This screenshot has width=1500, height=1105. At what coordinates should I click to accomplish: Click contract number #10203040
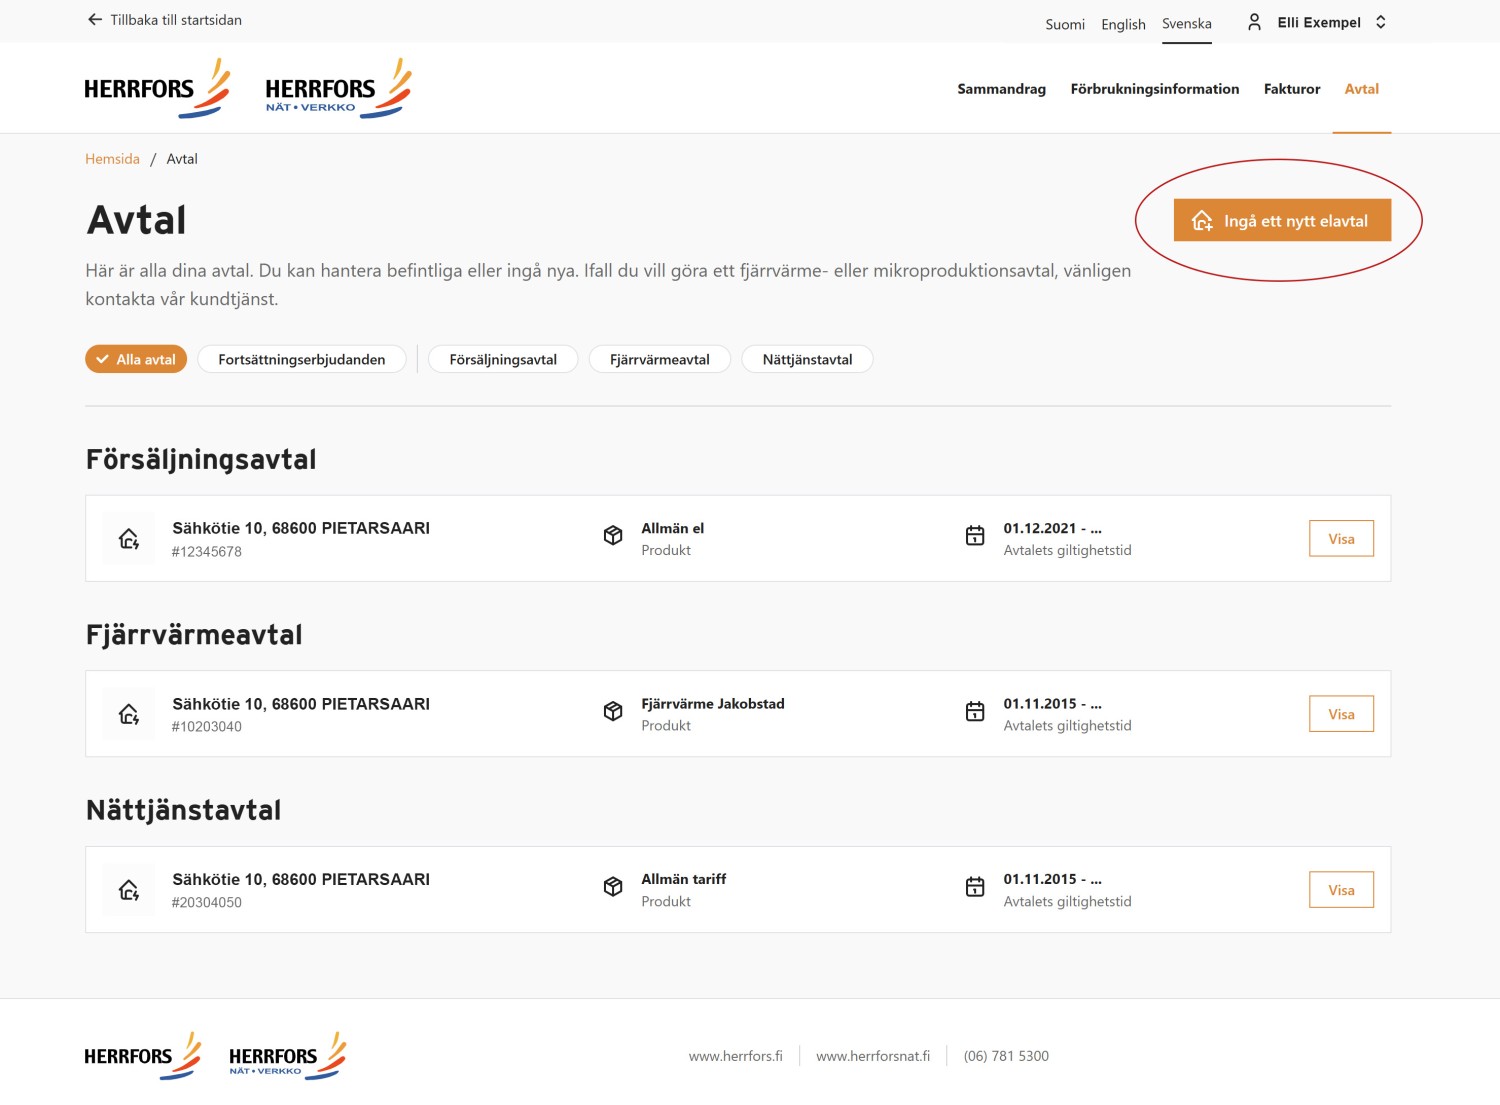pos(207,727)
